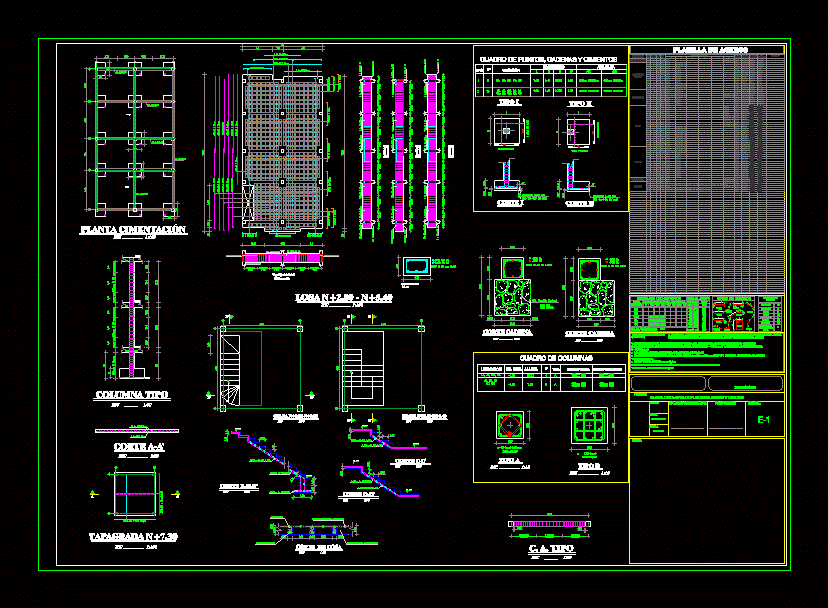Select the foundation plan drawing
Image resolution: width=828 pixels, height=608 pixels.
pos(133,138)
